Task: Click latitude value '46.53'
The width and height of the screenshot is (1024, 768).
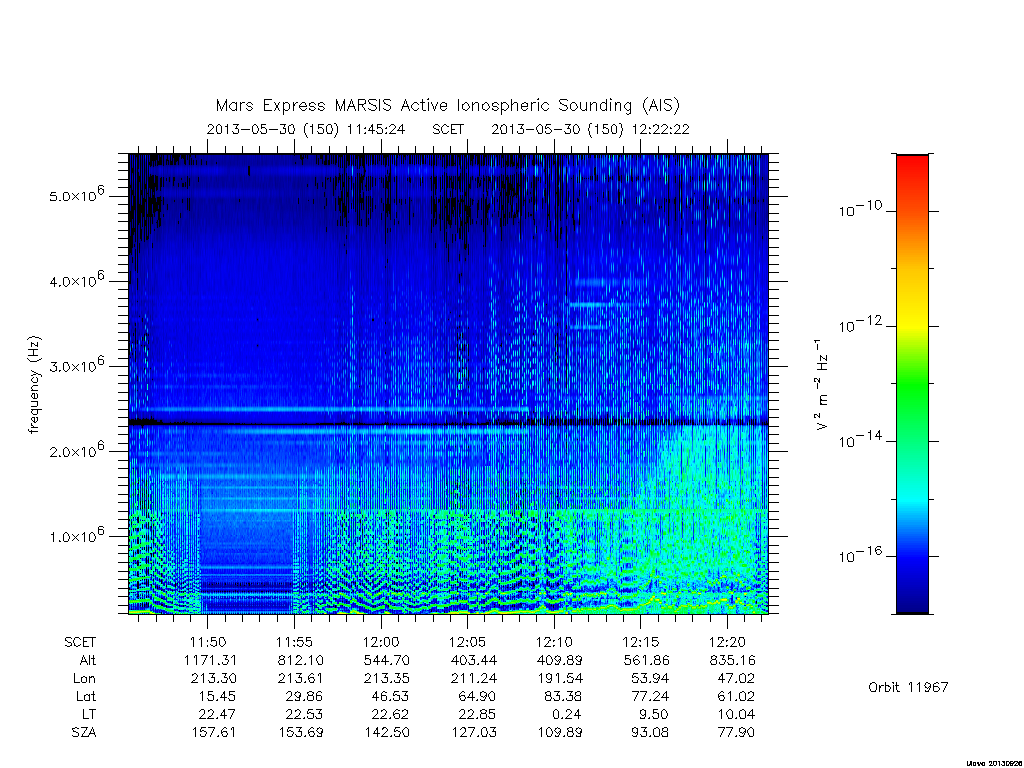Action: (391, 696)
